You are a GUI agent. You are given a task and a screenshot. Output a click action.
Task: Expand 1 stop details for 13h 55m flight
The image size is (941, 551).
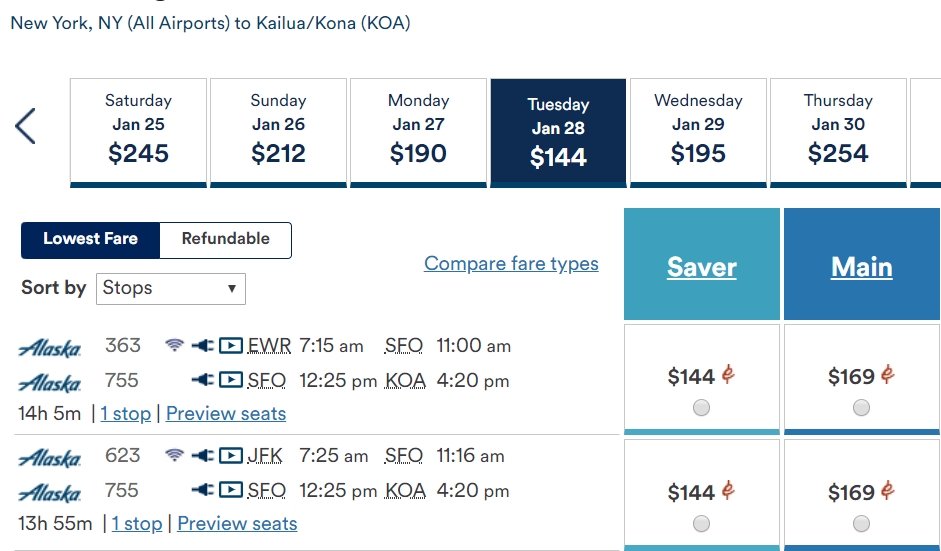136,523
